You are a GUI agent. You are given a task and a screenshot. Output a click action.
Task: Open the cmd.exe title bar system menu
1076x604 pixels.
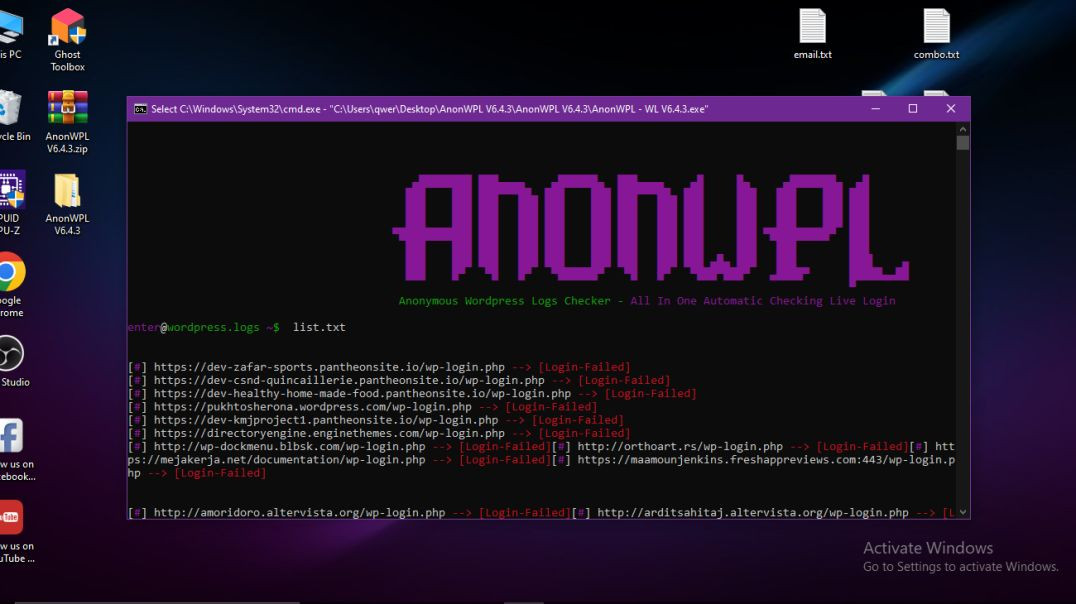[141, 108]
